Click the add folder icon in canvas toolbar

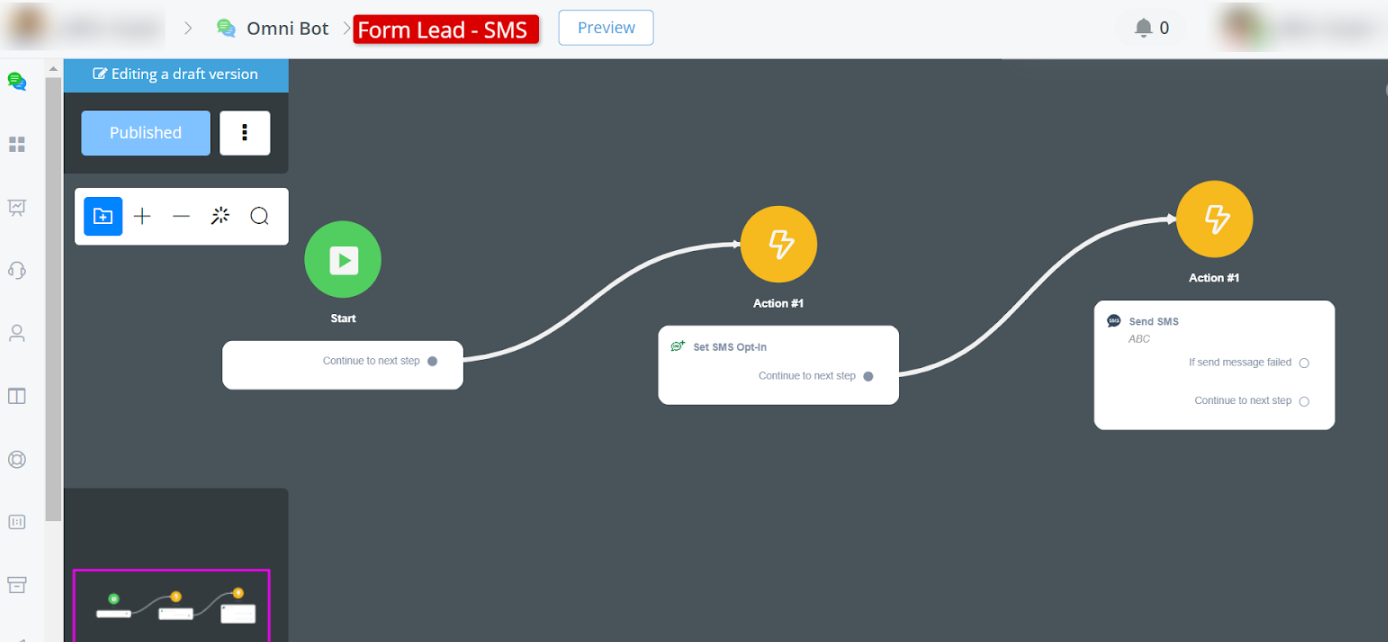coord(103,216)
